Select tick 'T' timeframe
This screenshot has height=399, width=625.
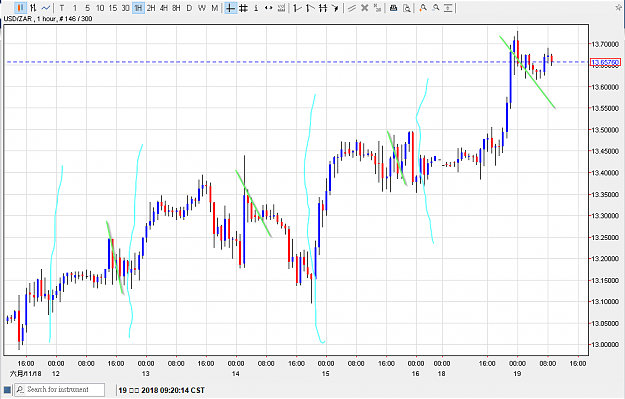[62, 8]
